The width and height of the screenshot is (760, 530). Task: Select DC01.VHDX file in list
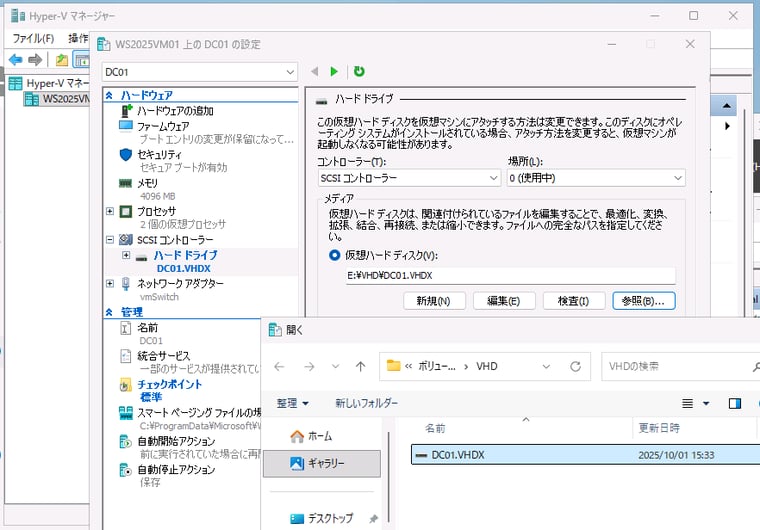[x=586, y=455]
